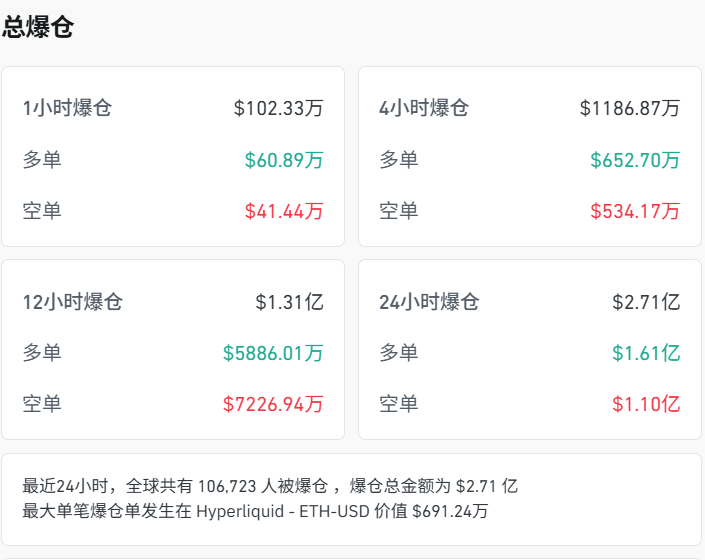705x560 pixels.
Task: Select the 1小时爆仓 card title
Action: (67, 108)
